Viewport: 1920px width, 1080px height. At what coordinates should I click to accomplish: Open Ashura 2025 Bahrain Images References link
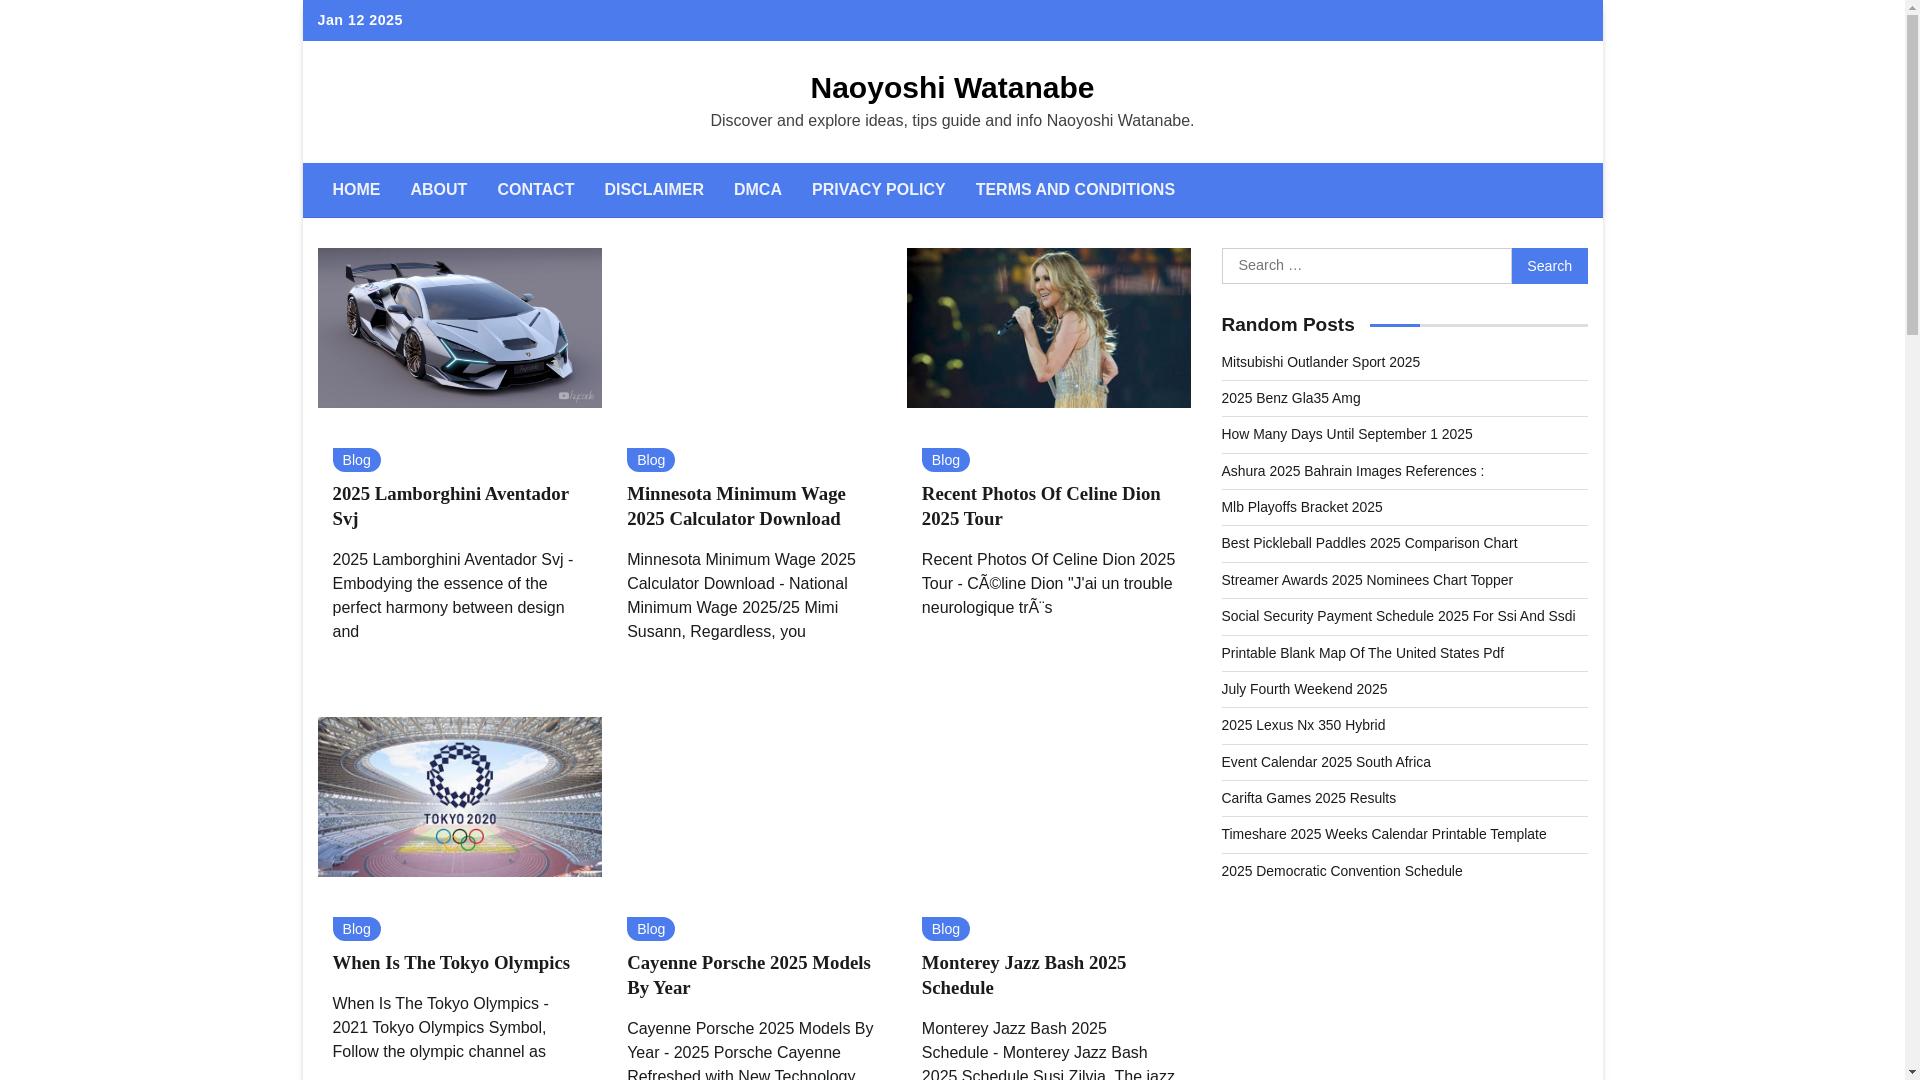1352,471
